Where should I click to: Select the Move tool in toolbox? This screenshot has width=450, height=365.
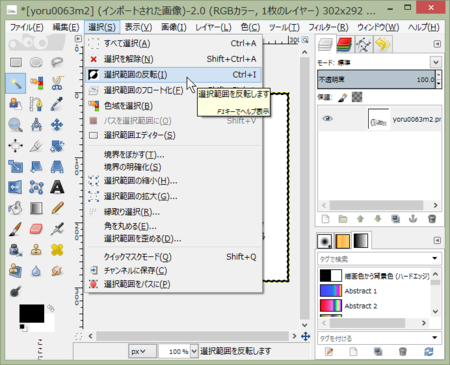pos(57,125)
